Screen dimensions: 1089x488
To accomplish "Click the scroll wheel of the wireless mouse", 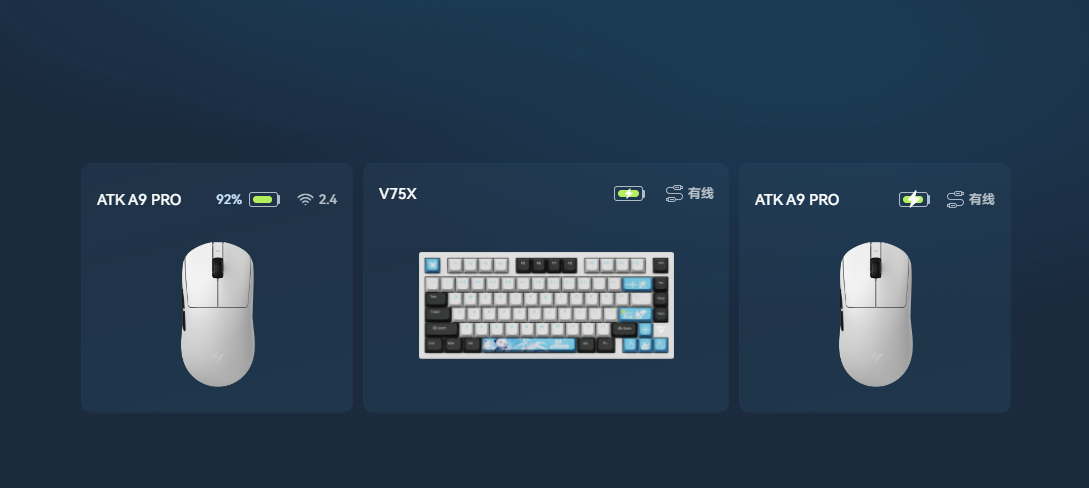I will [217, 268].
